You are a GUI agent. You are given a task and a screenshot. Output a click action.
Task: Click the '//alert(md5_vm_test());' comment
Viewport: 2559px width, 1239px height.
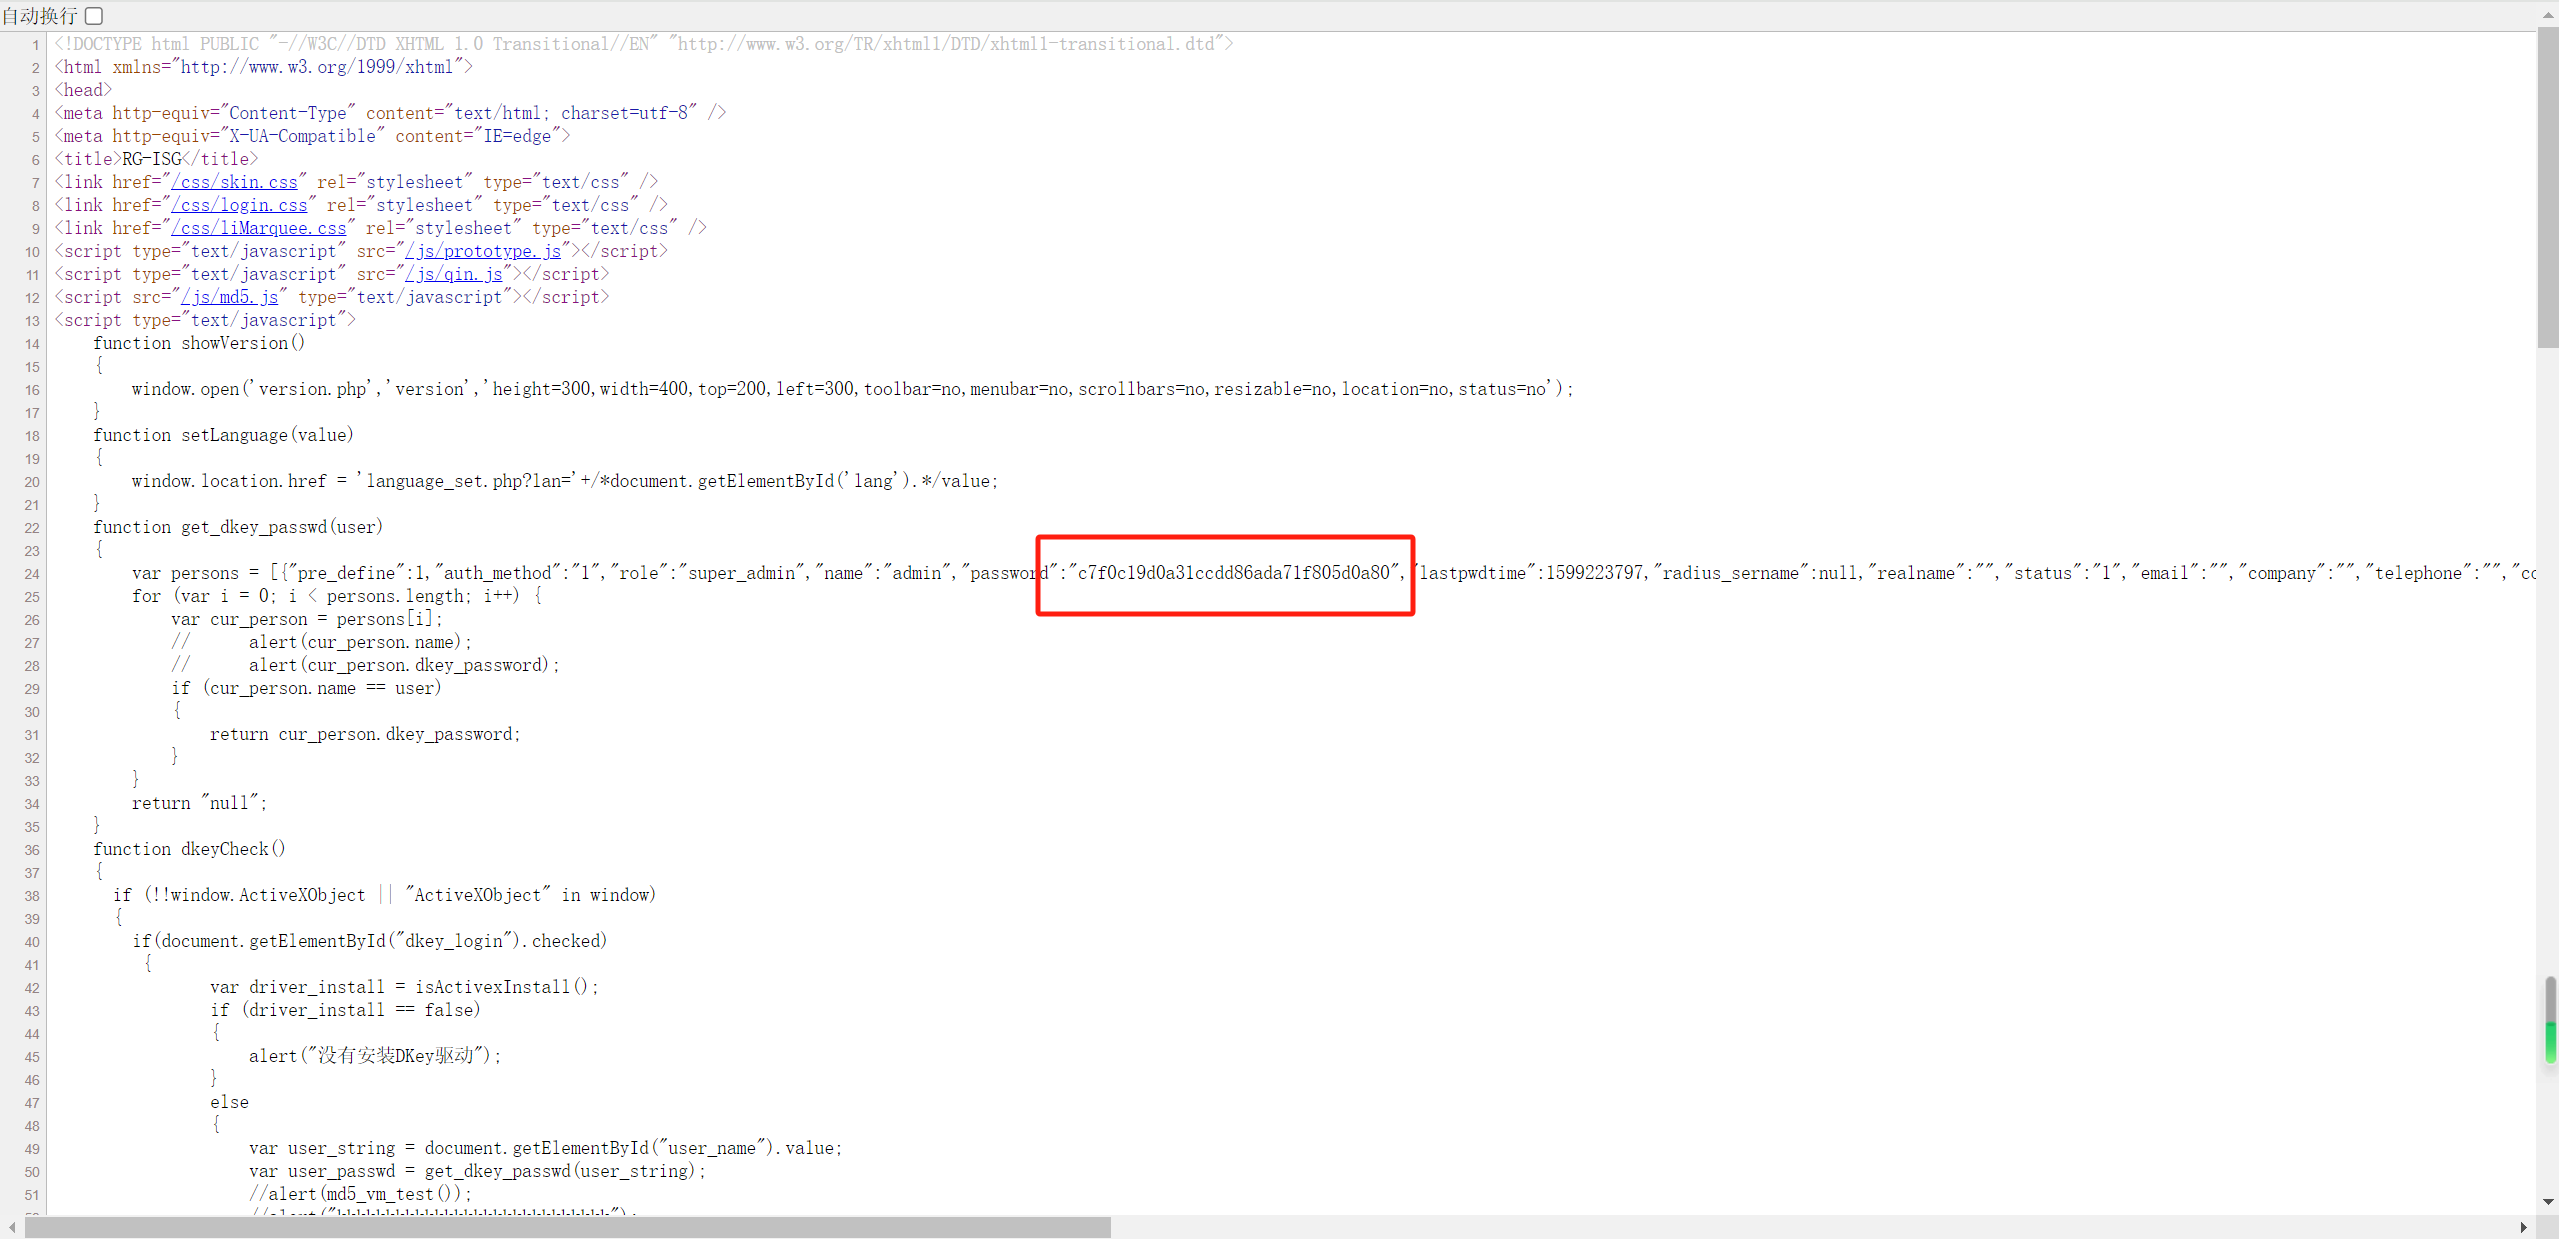point(360,1194)
